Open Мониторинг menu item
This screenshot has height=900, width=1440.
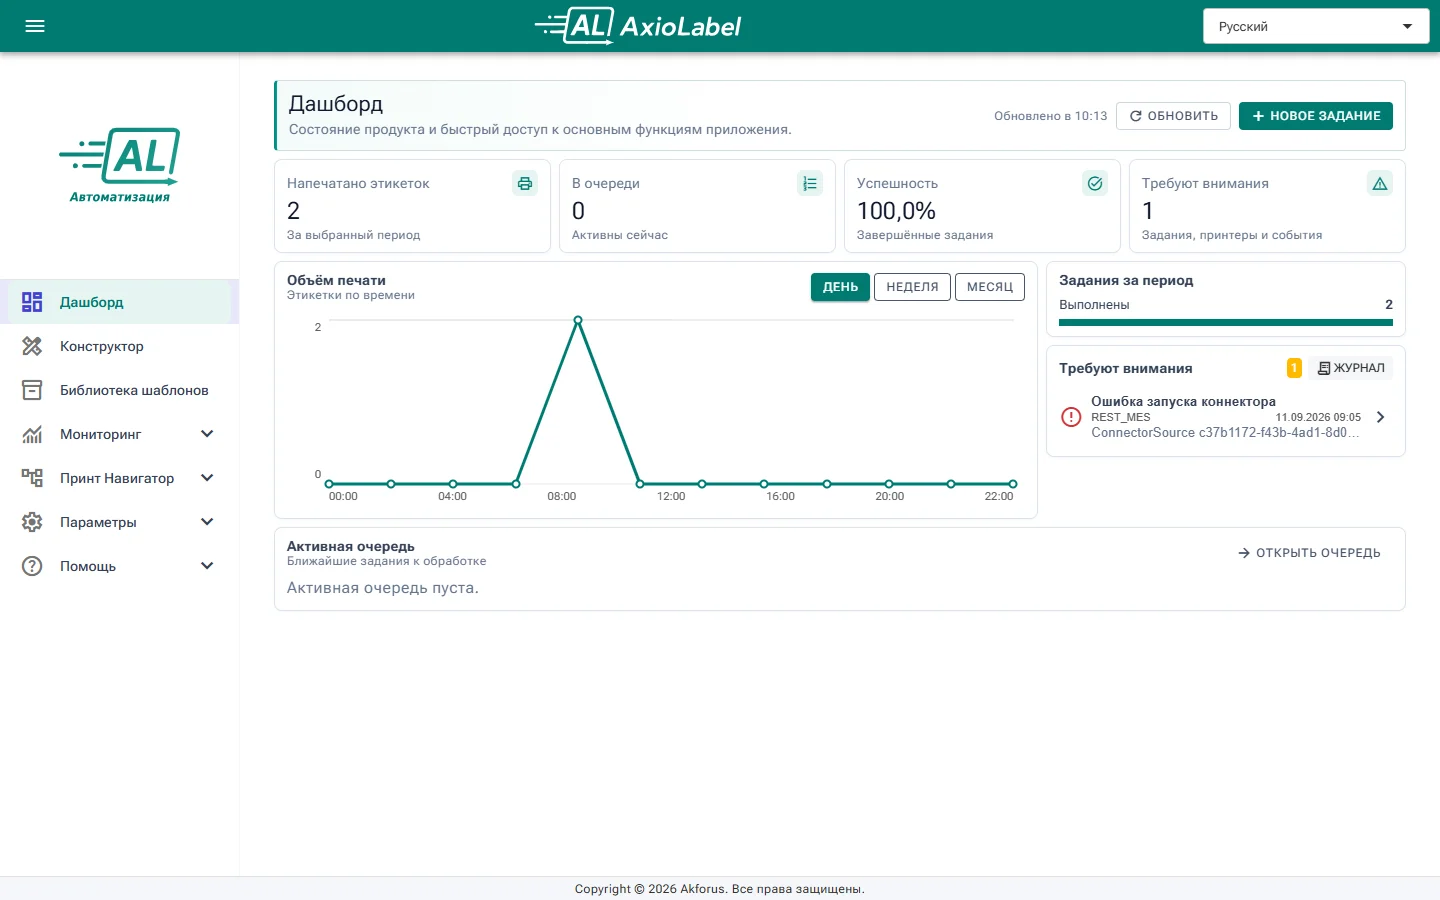pos(120,434)
